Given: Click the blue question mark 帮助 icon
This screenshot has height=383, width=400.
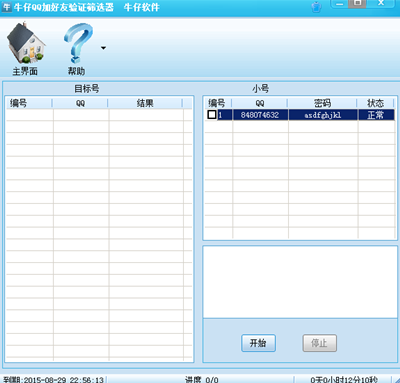Looking at the screenshot, I should (x=78, y=43).
